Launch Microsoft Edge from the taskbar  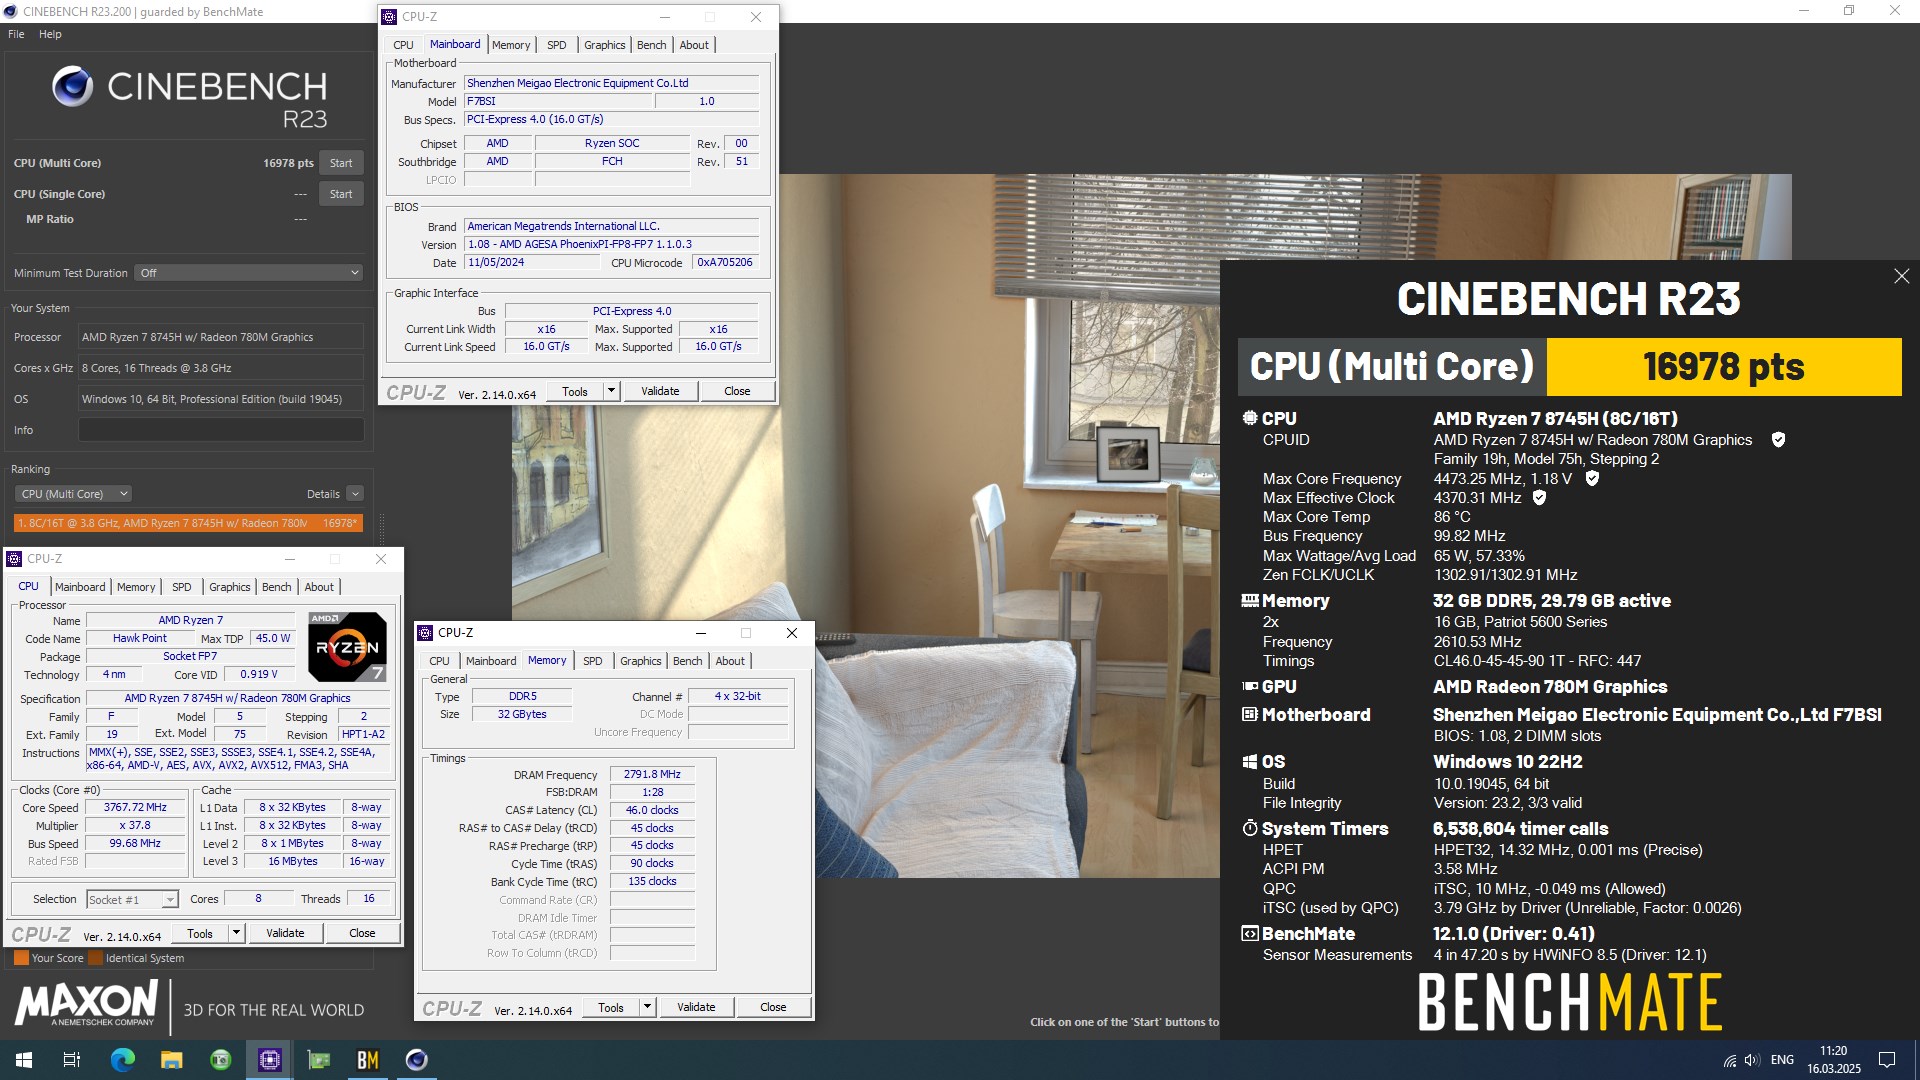122,1060
